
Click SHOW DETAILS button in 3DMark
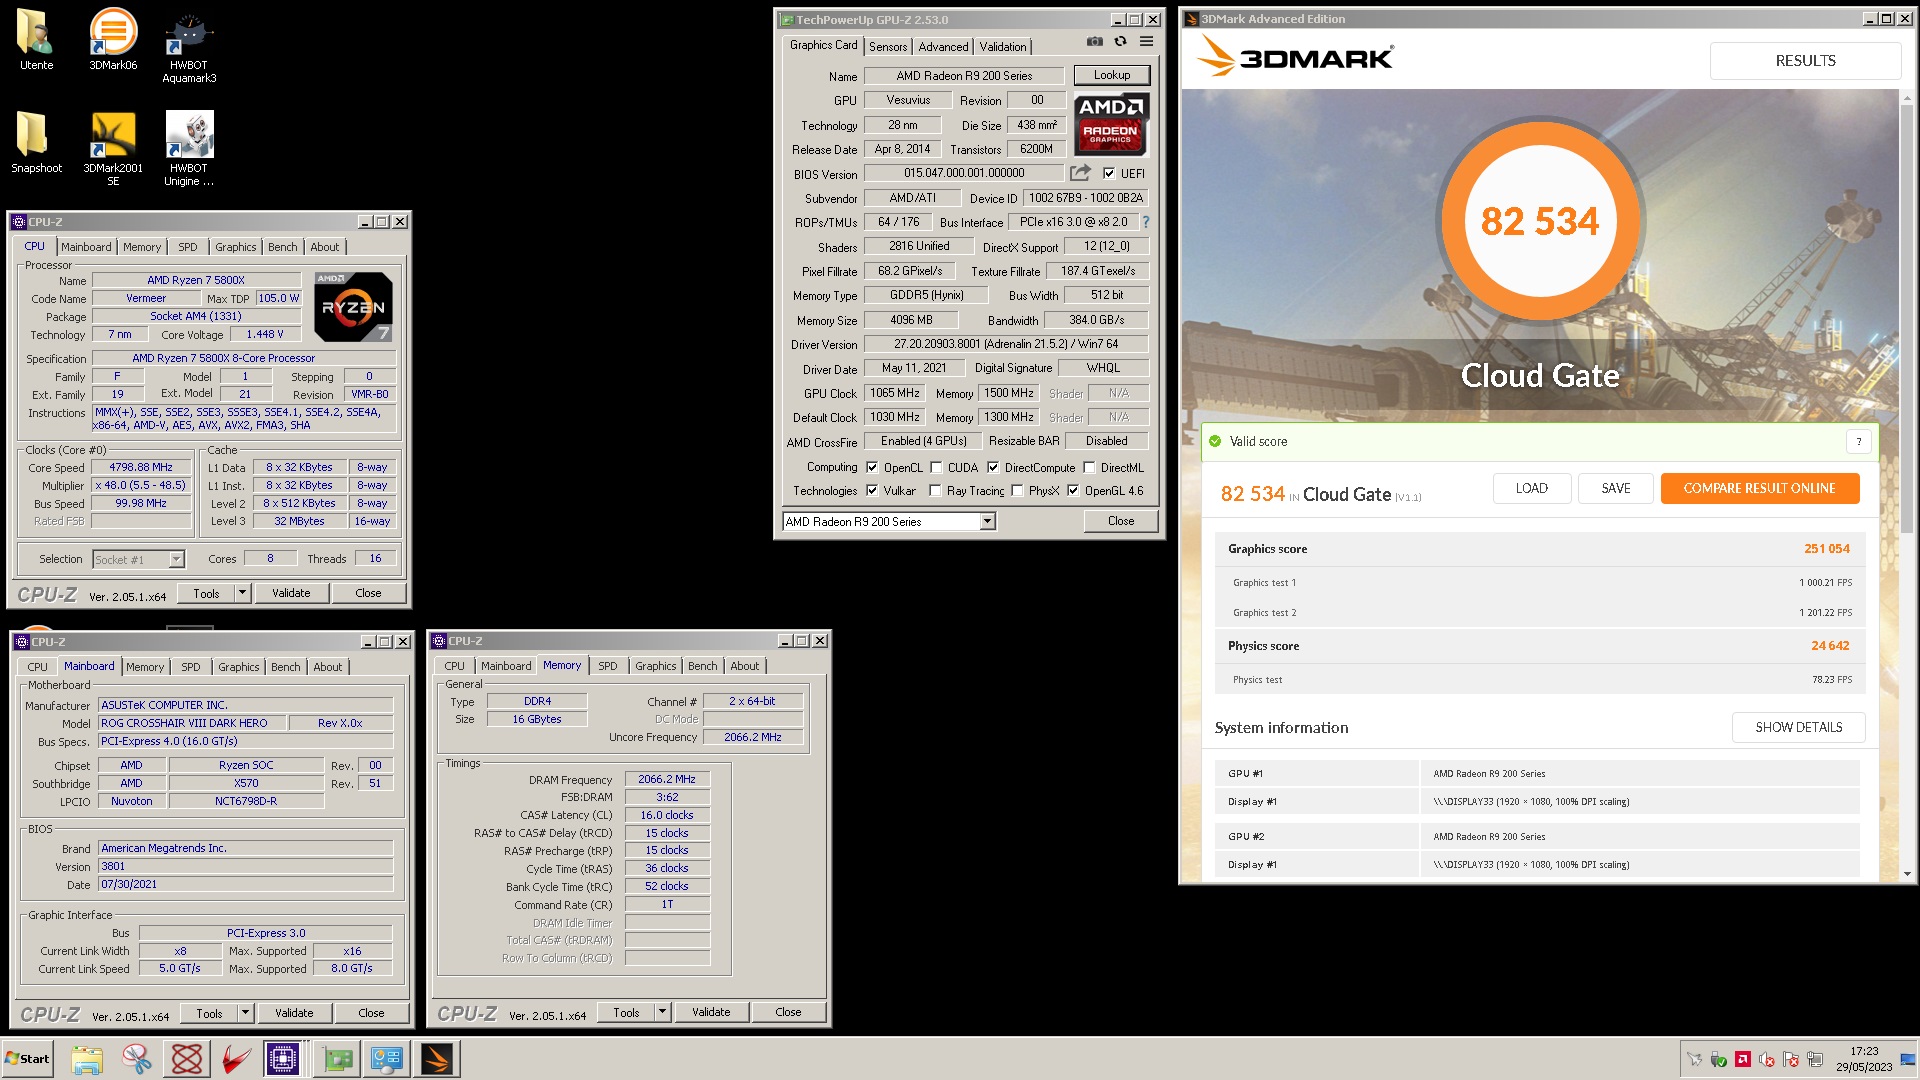coord(1798,727)
